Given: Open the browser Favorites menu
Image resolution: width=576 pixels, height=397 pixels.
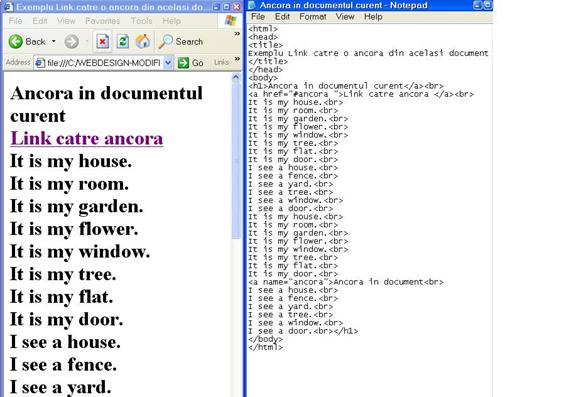Looking at the screenshot, I should coord(102,21).
